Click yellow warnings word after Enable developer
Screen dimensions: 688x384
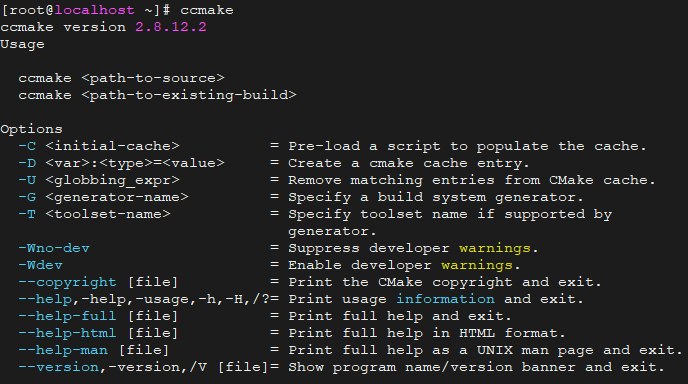coord(477,265)
